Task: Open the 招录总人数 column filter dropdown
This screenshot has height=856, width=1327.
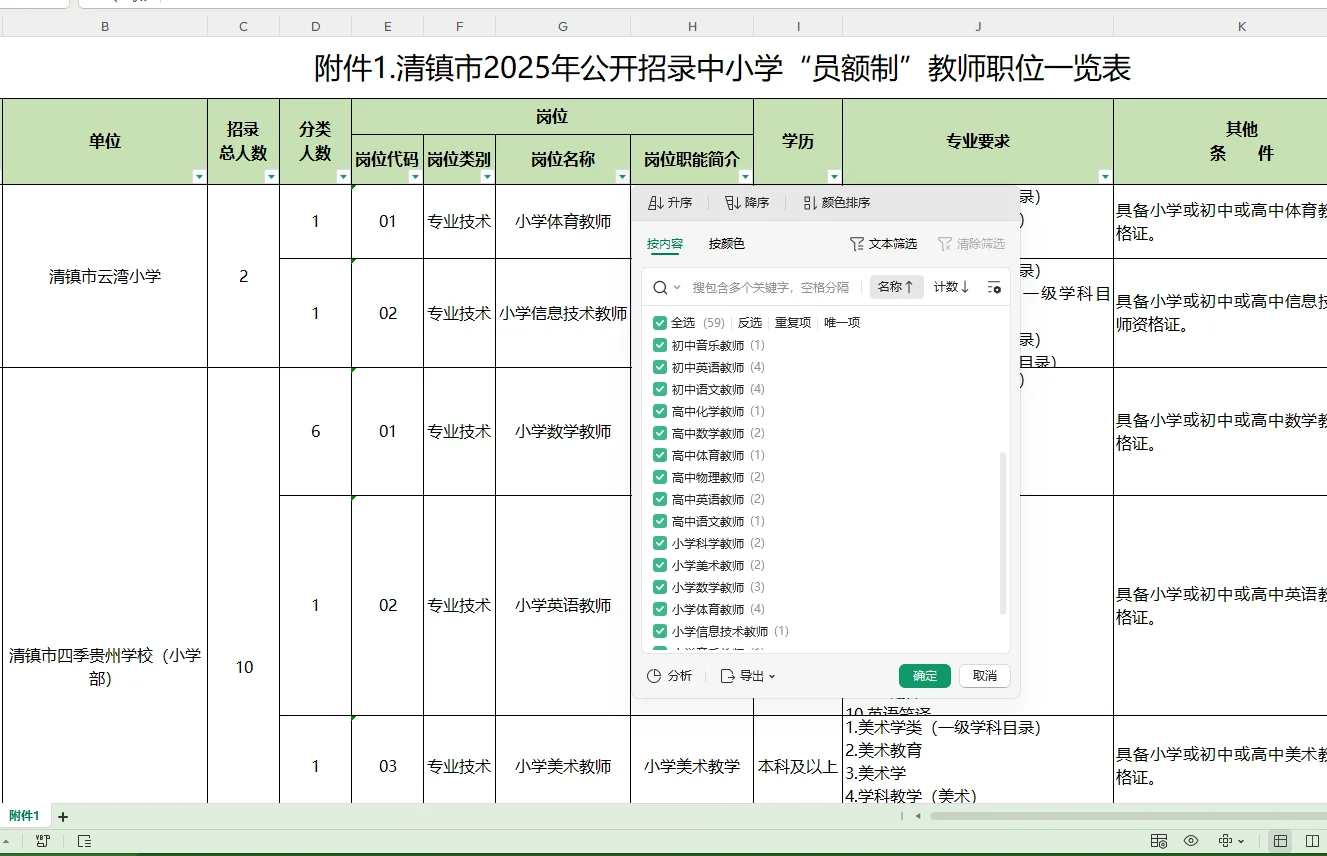Action: click(x=271, y=176)
